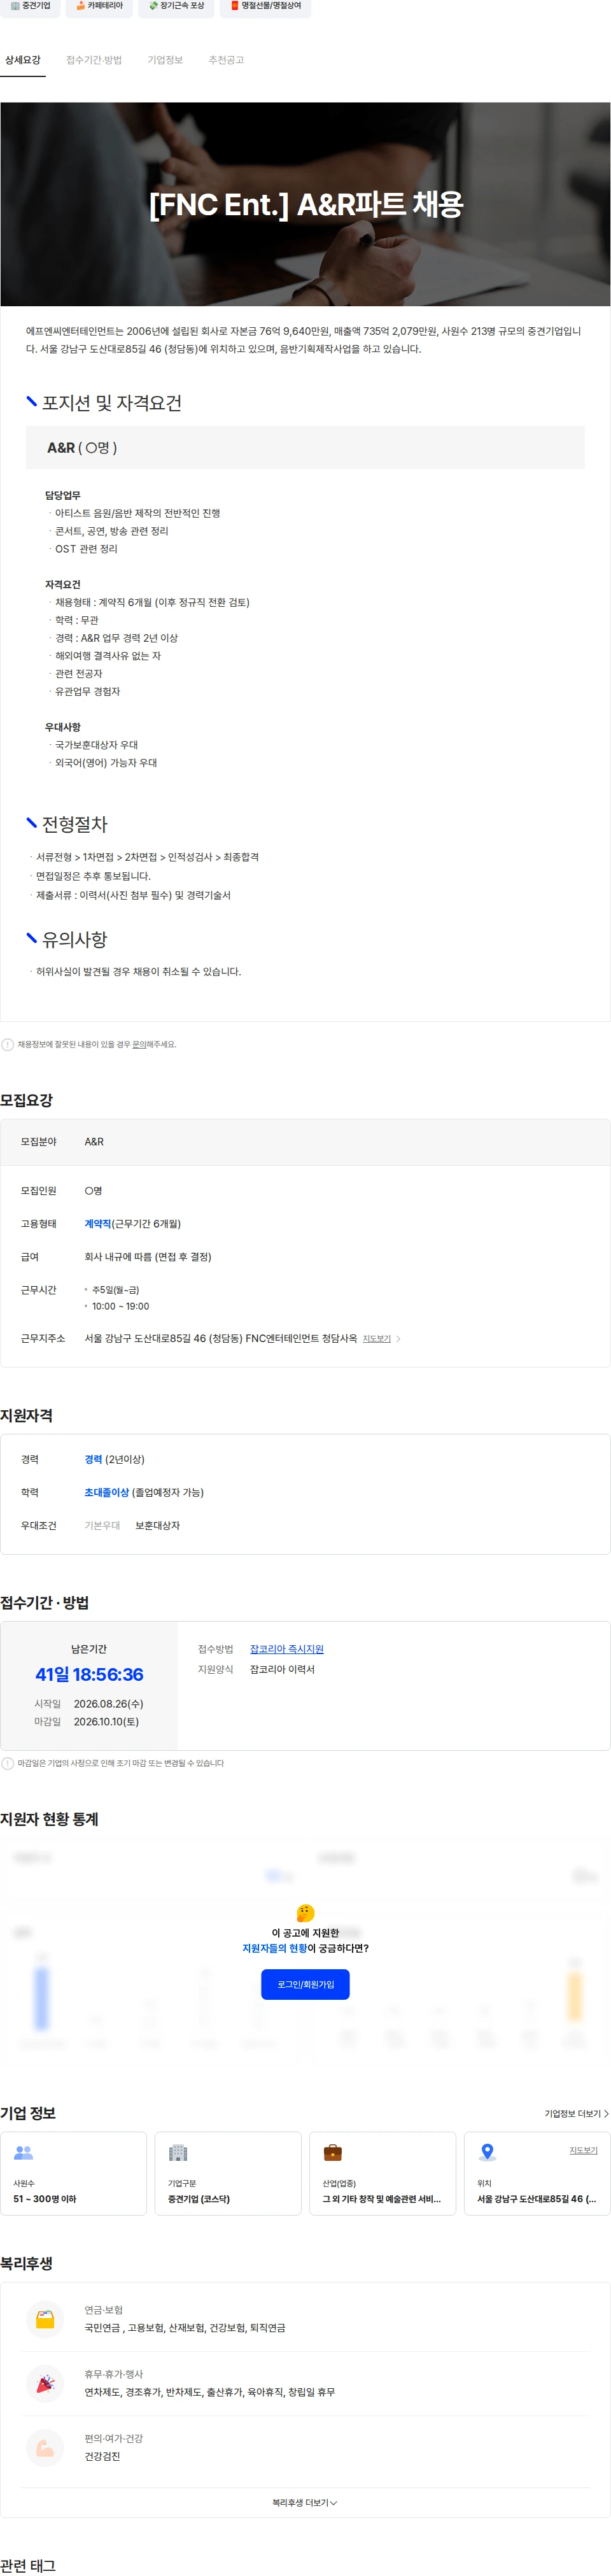Viewport: 611px width, 2576px height.
Task: Click the 10:00 ~ 19:00 work hours text
Action: pos(120,1306)
